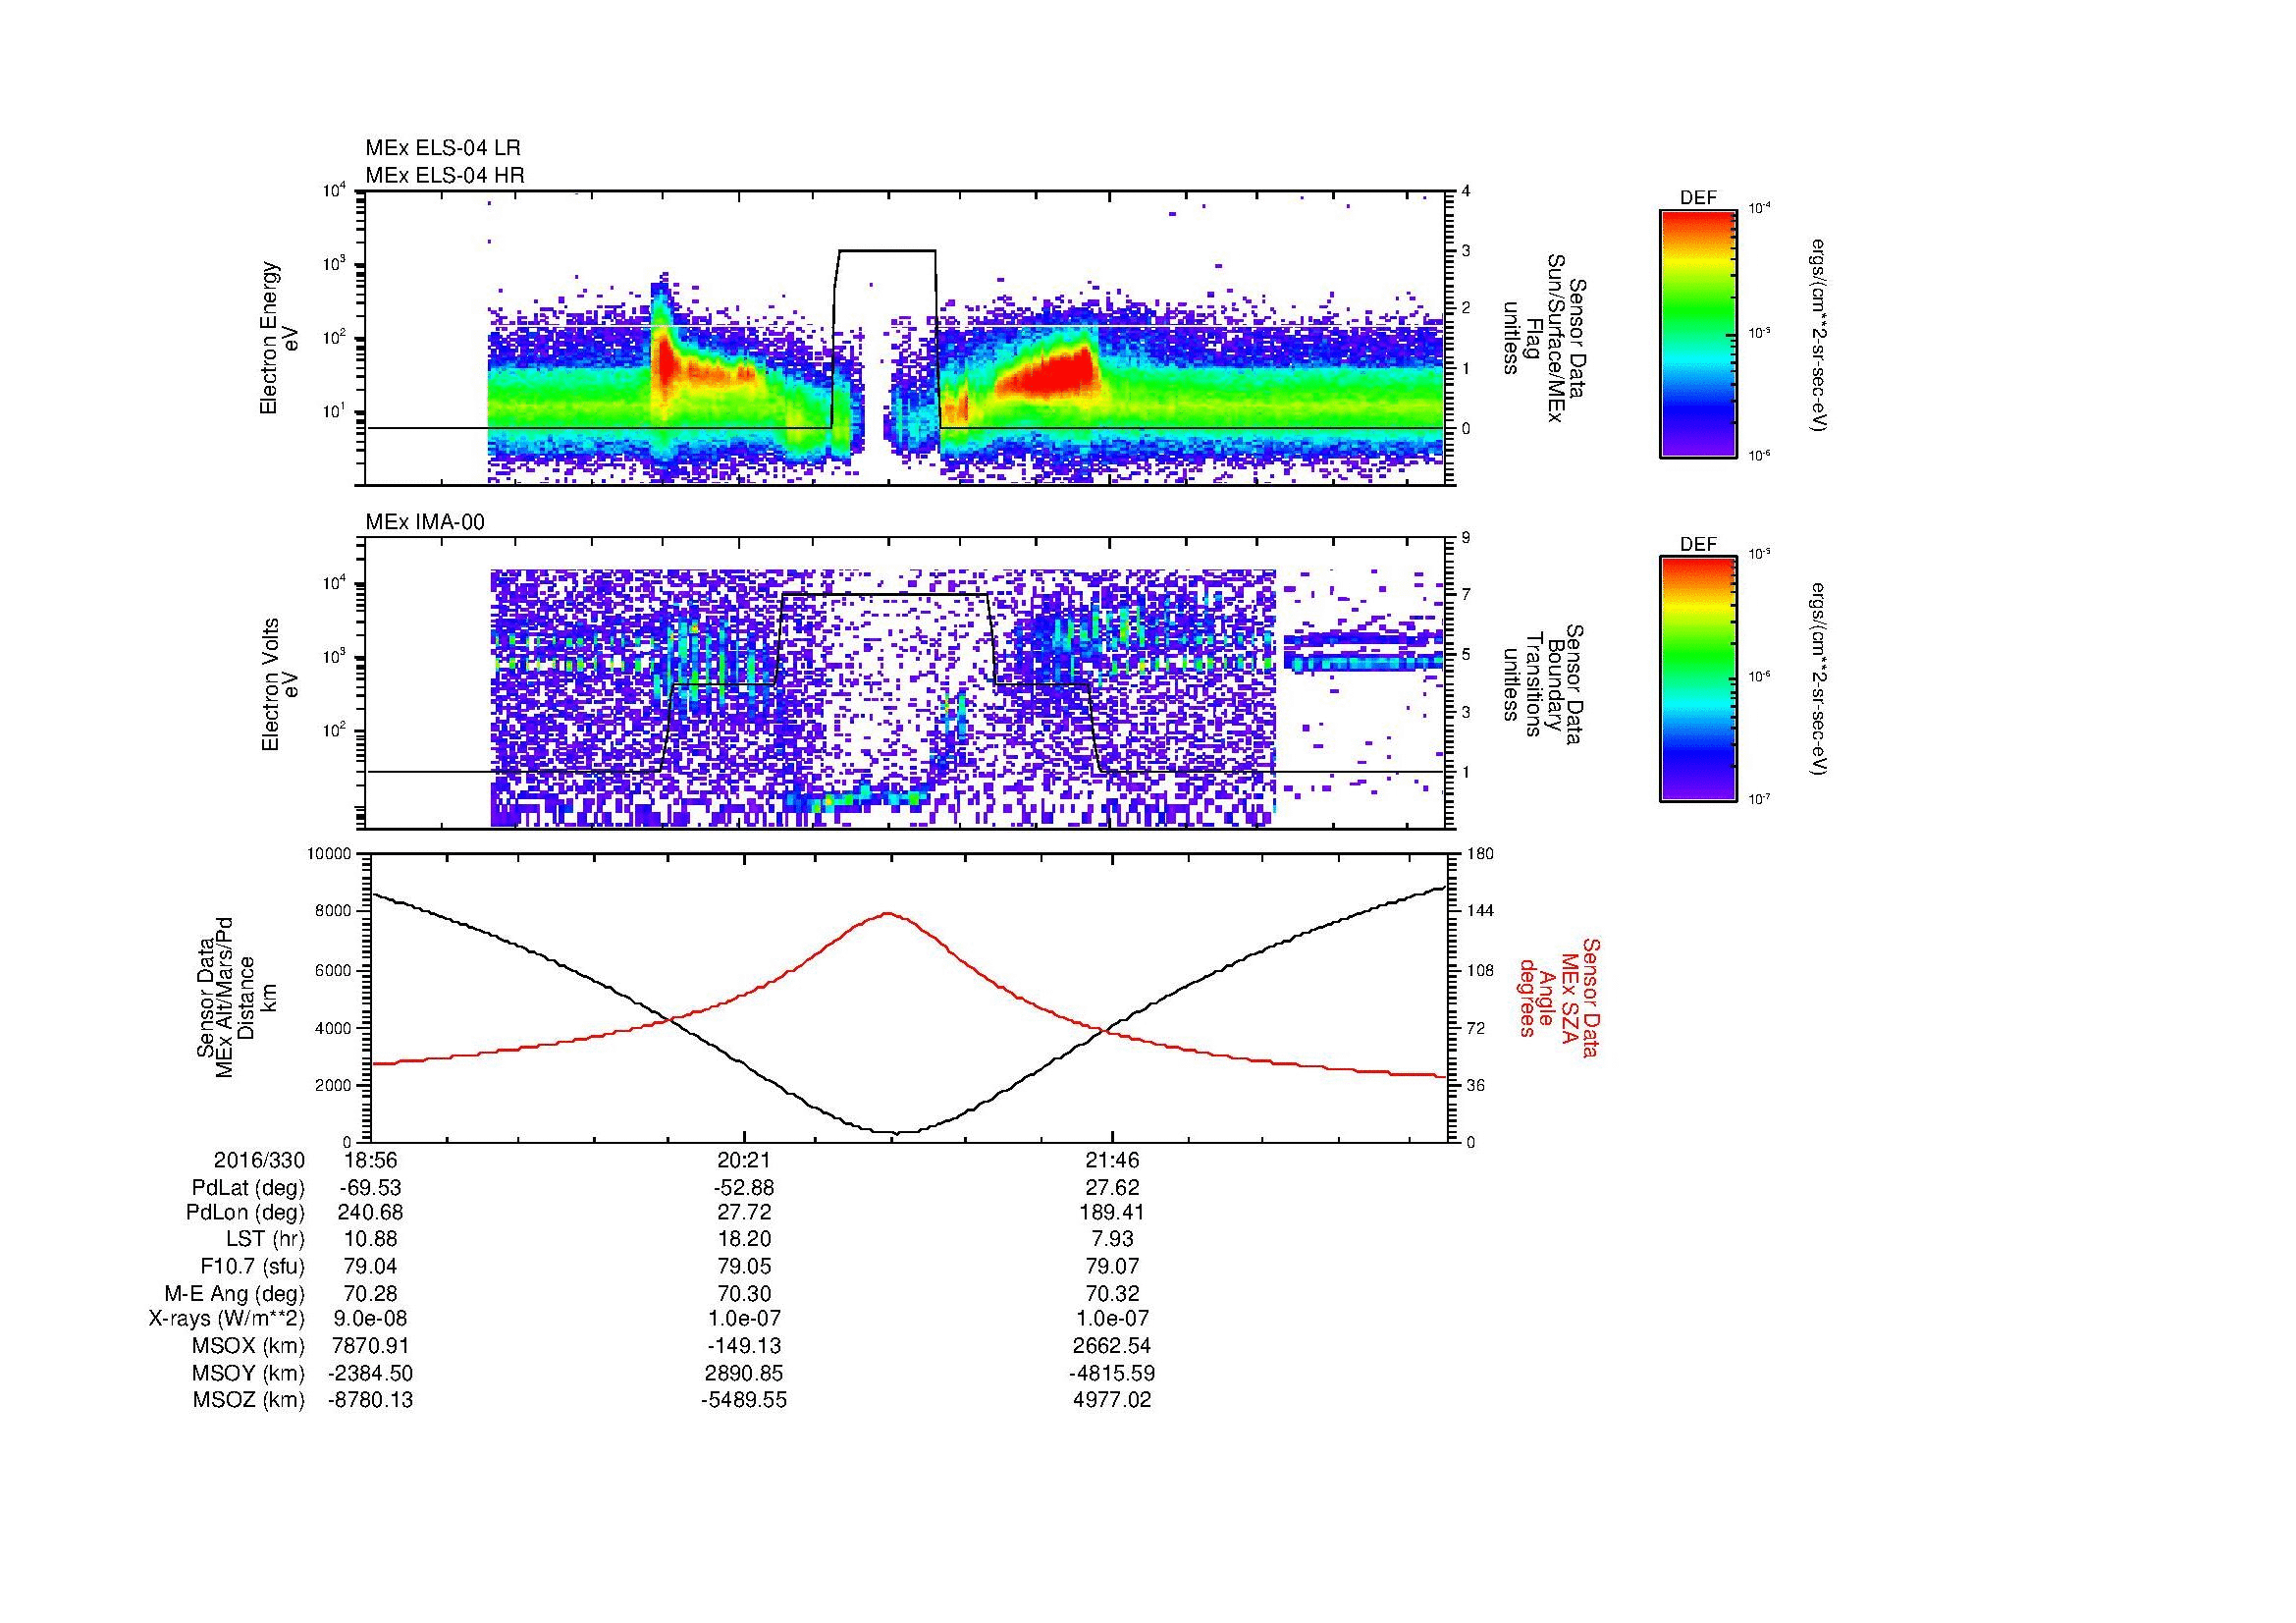Click the 'M-E Ang (deg)' row label
This screenshot has width=2296, height=1623.
(x=235, y=1294)
